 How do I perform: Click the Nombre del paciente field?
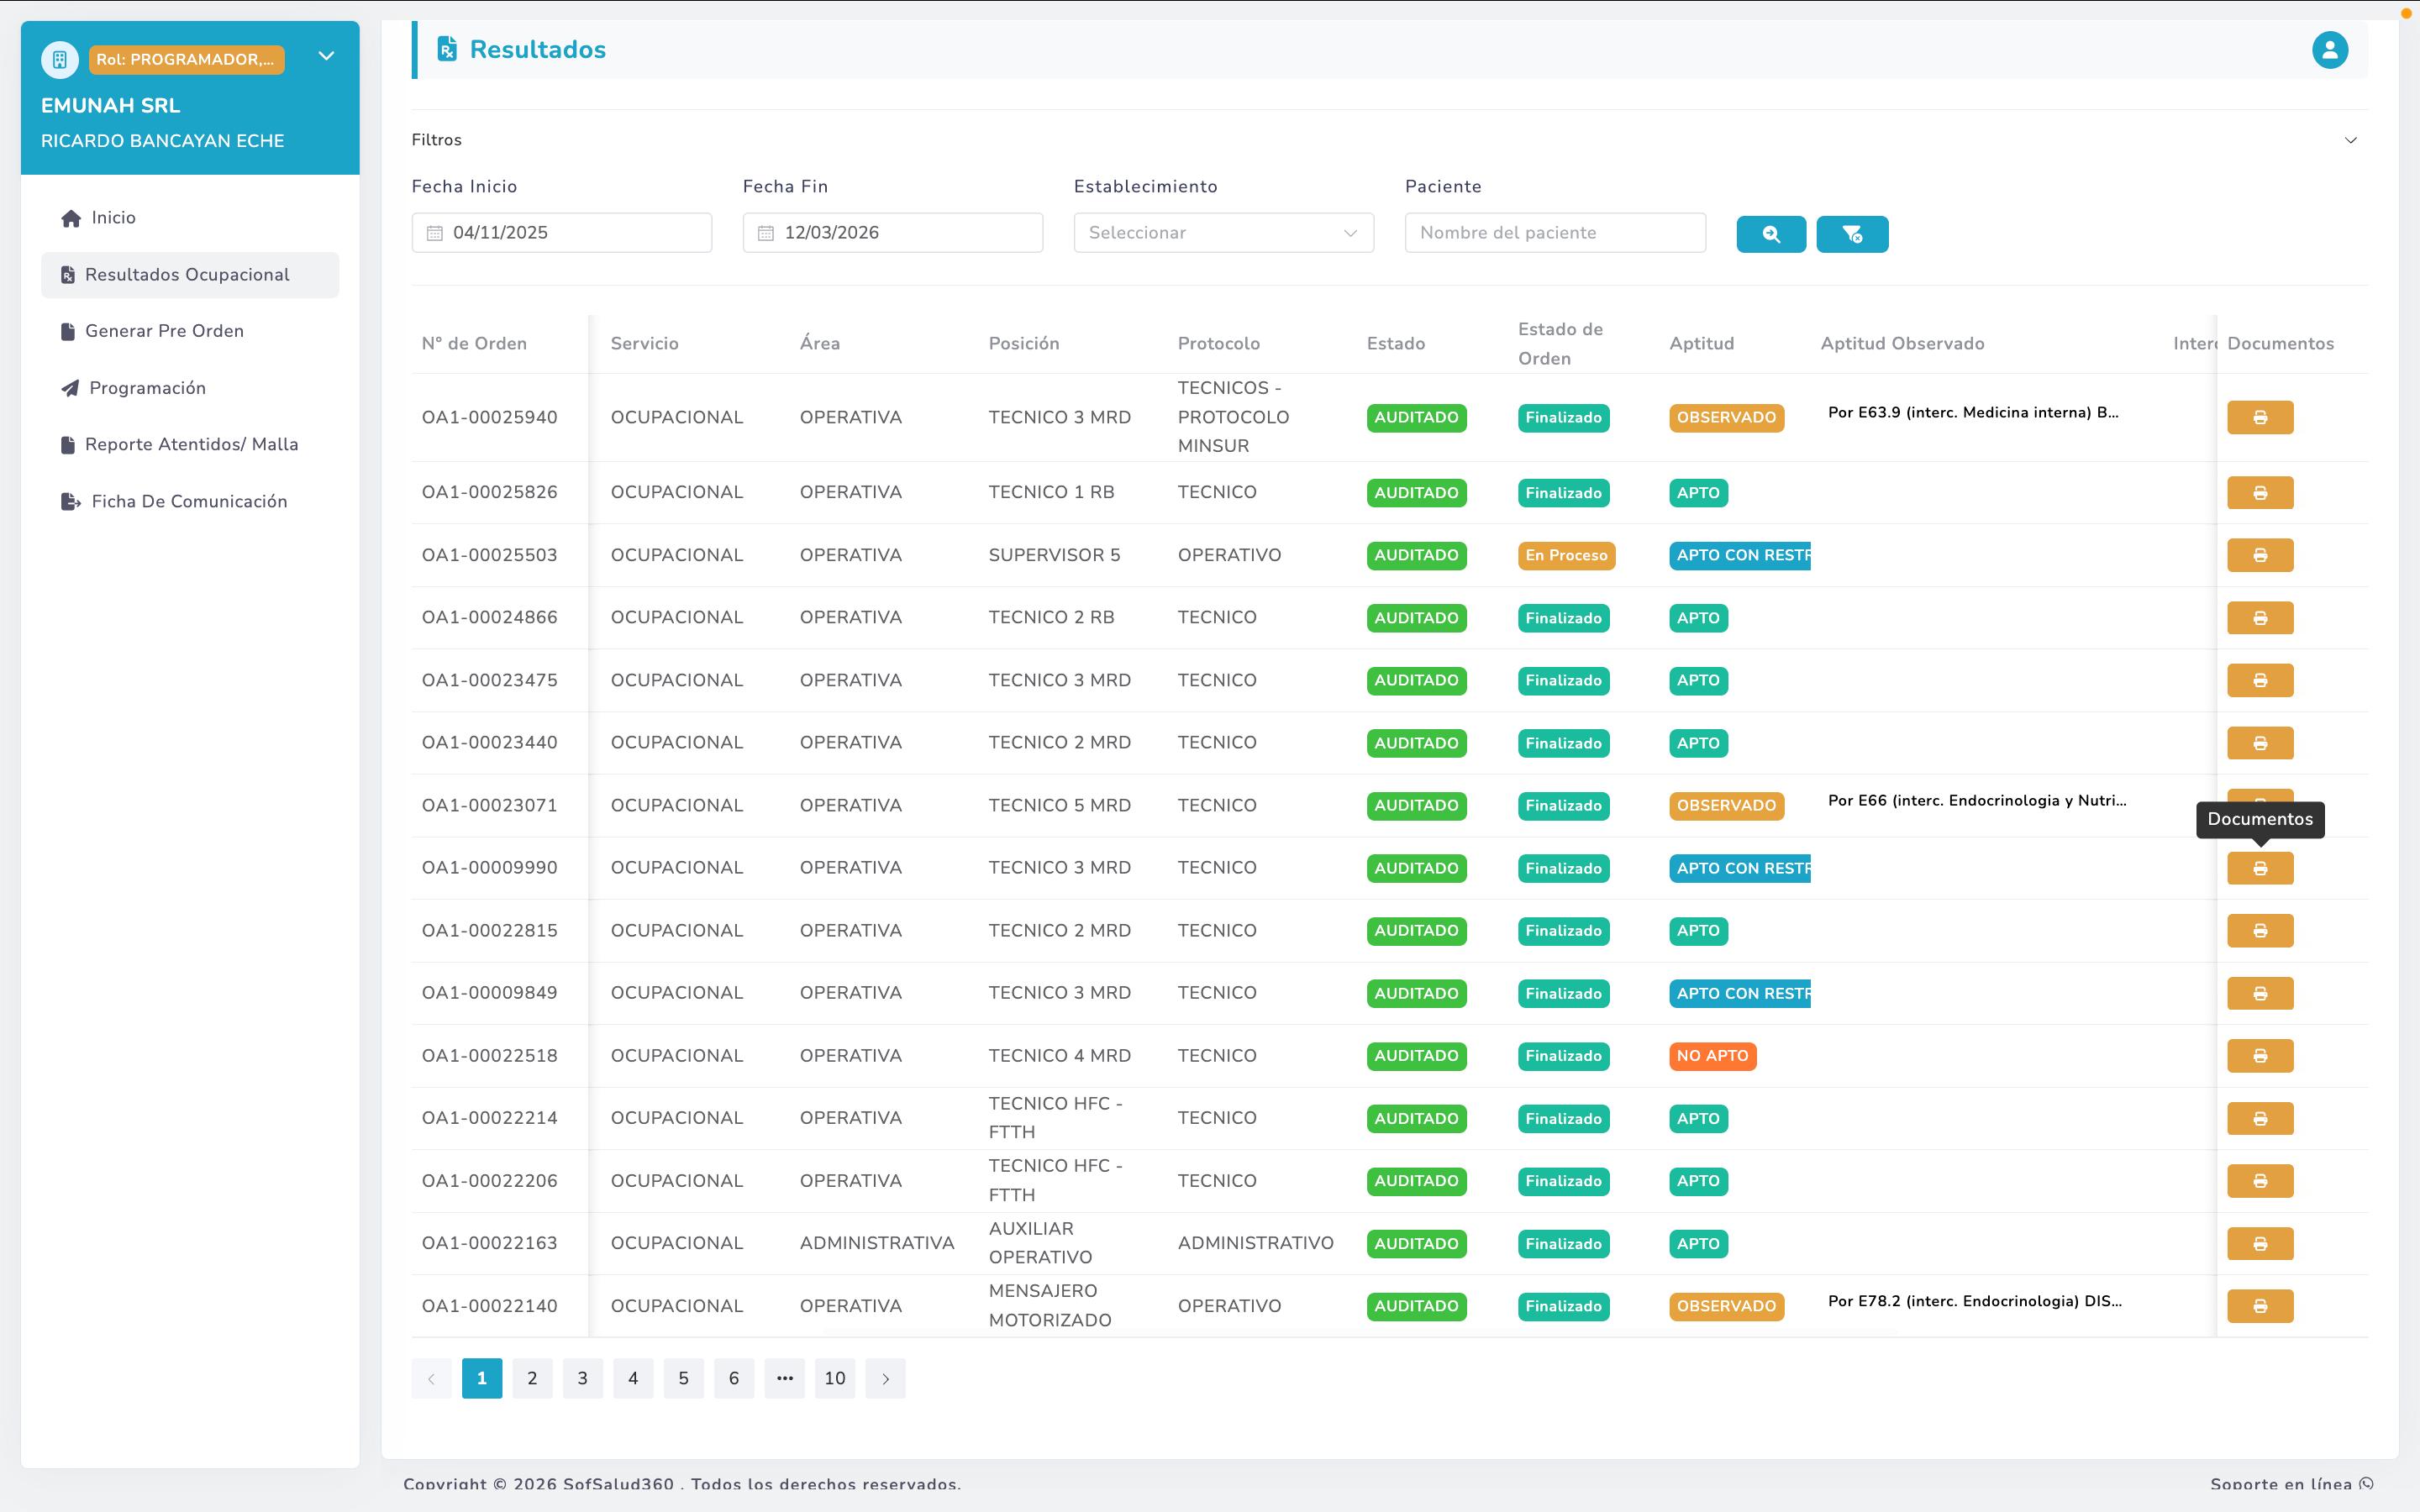click(x=1554, y=233)
